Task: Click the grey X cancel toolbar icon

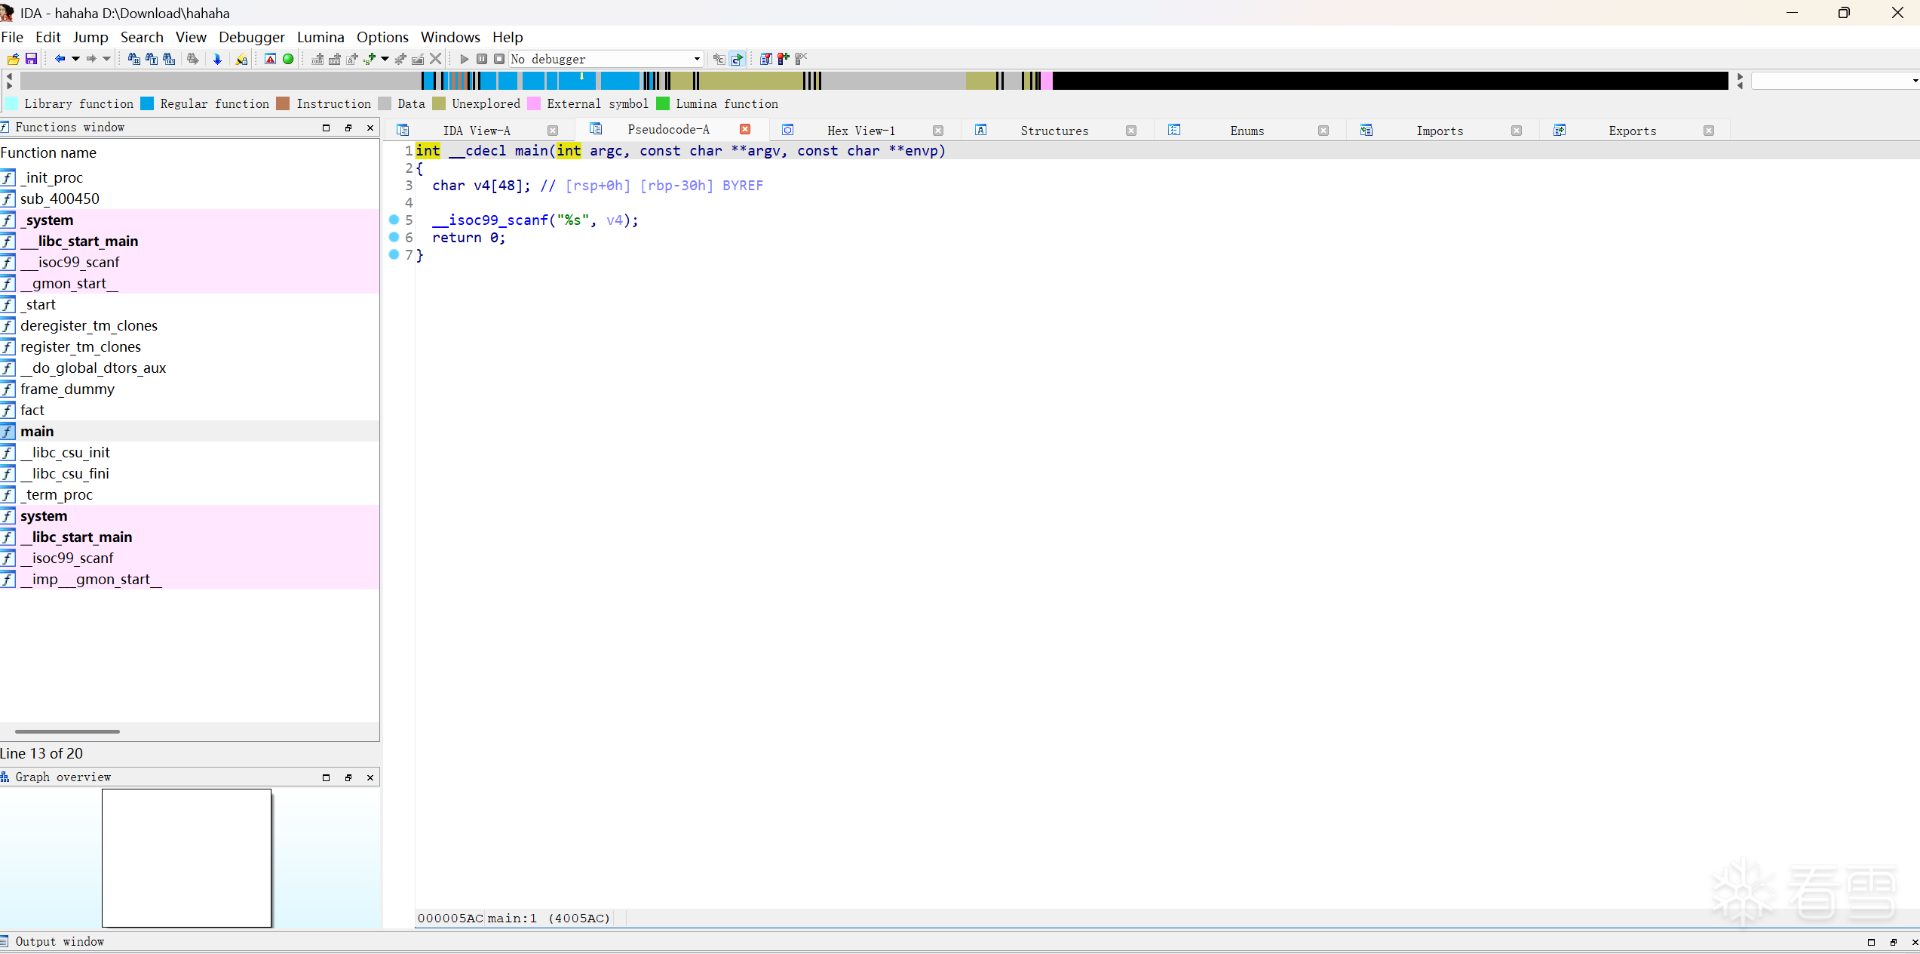Action: tap(435, 59)
